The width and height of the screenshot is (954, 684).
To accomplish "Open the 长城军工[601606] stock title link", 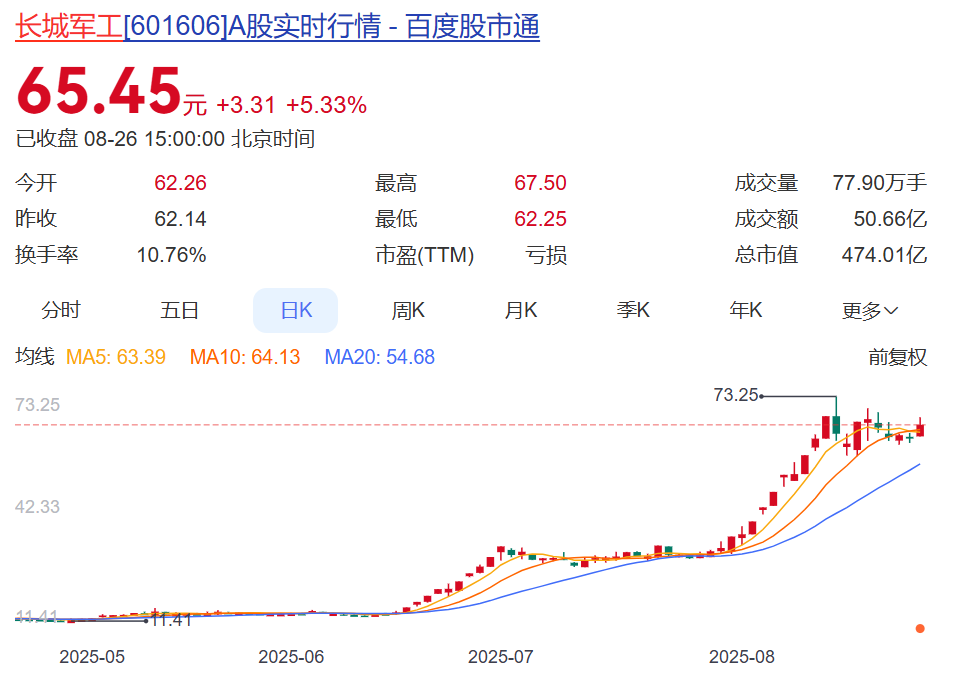I will click(277, 27).
